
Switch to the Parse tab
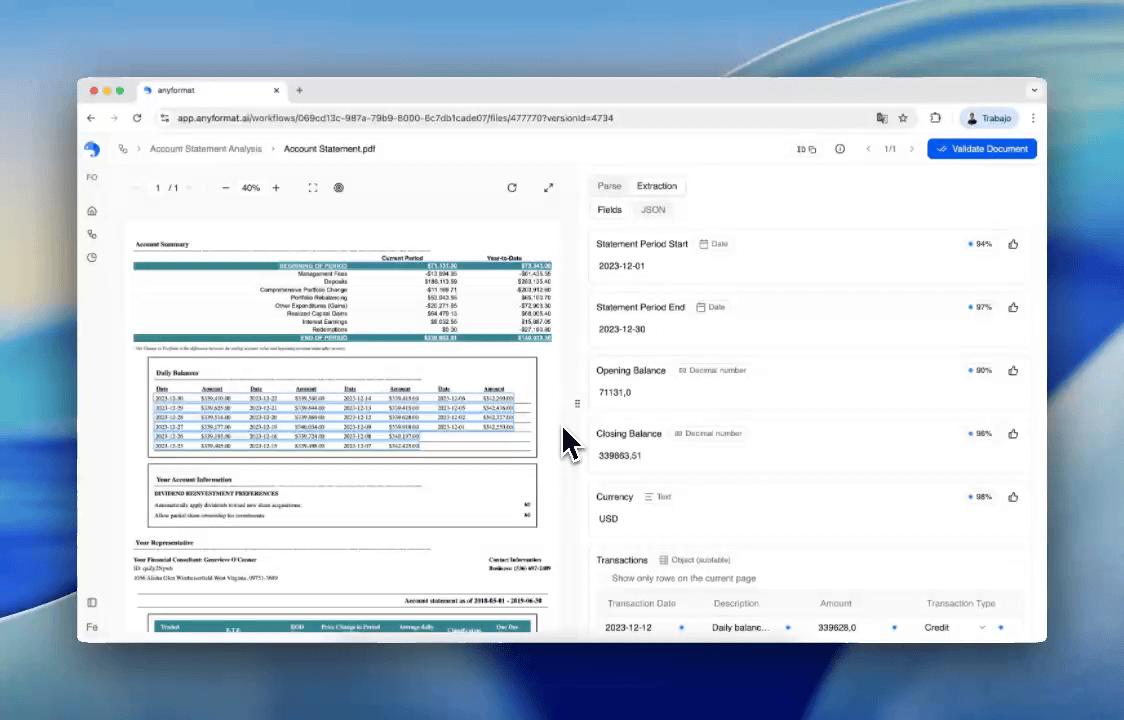[609, 186]
